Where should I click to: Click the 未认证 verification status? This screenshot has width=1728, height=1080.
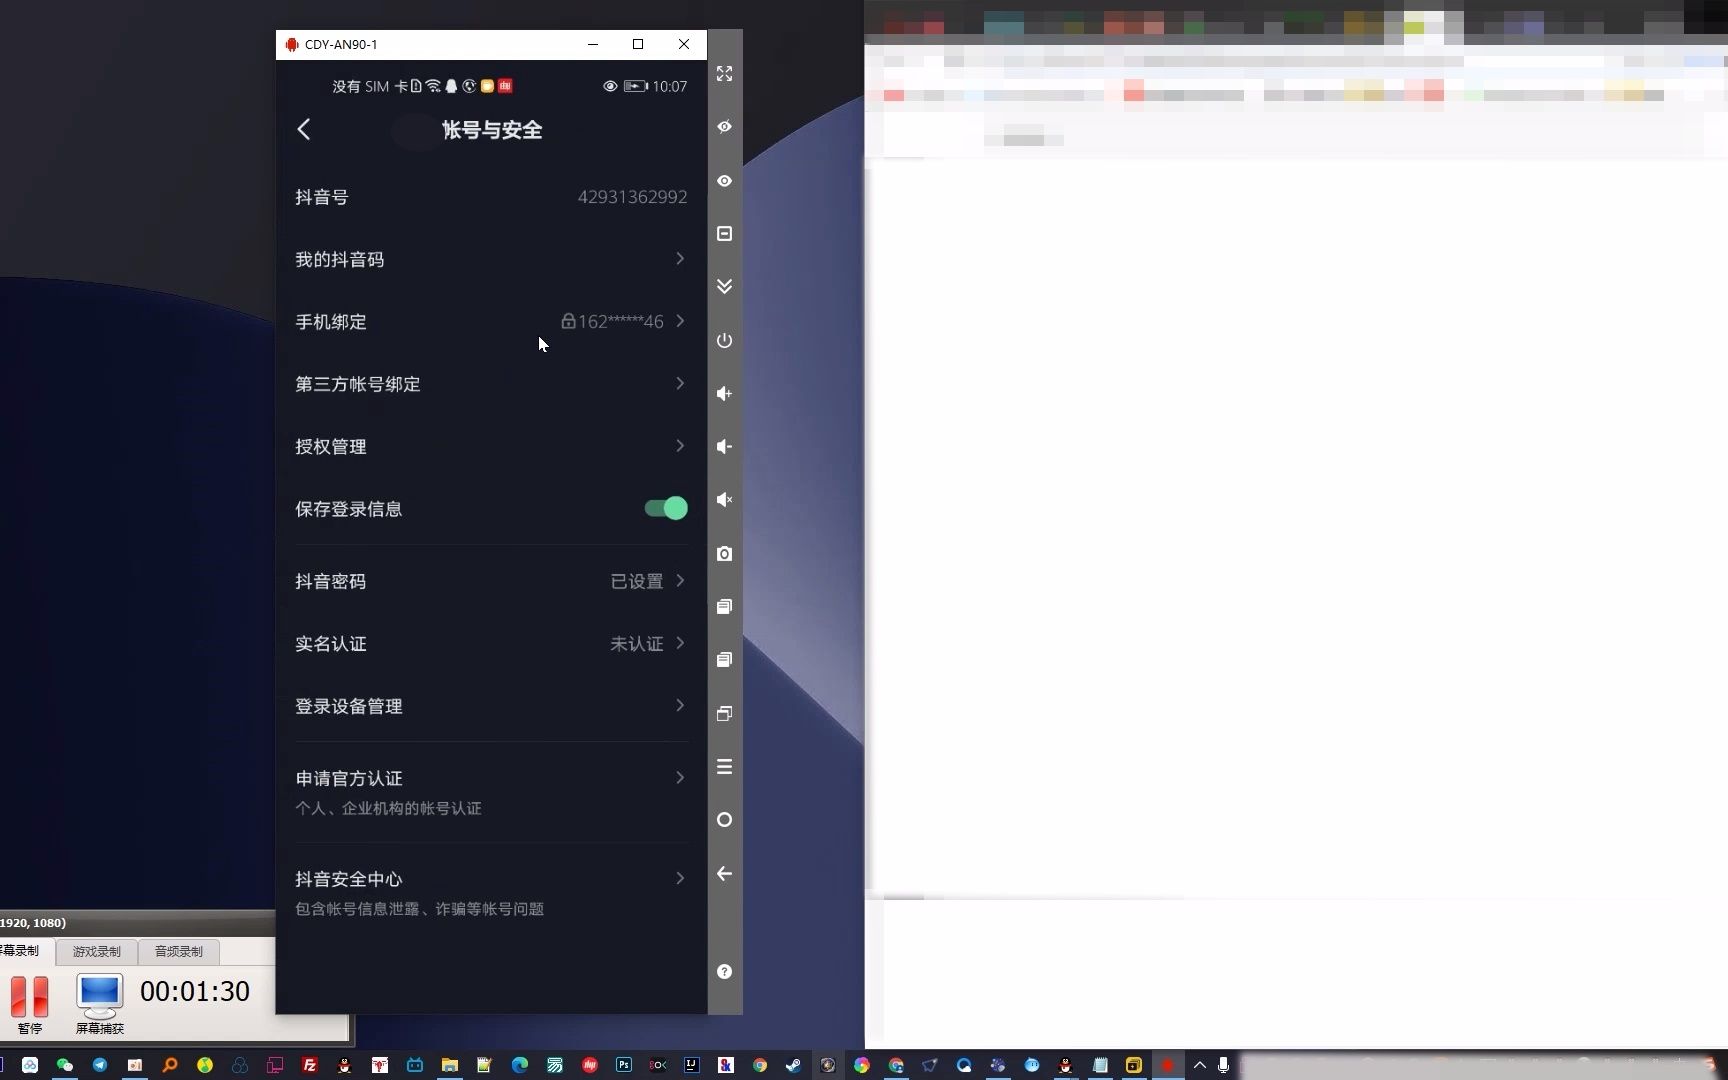click(x=637, y=644)
